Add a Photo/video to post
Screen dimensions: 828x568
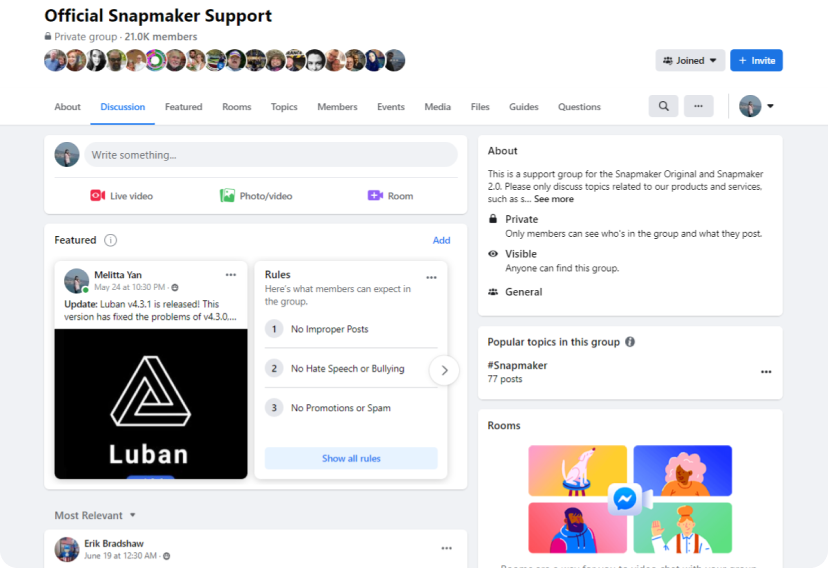(x=256, y=196)
